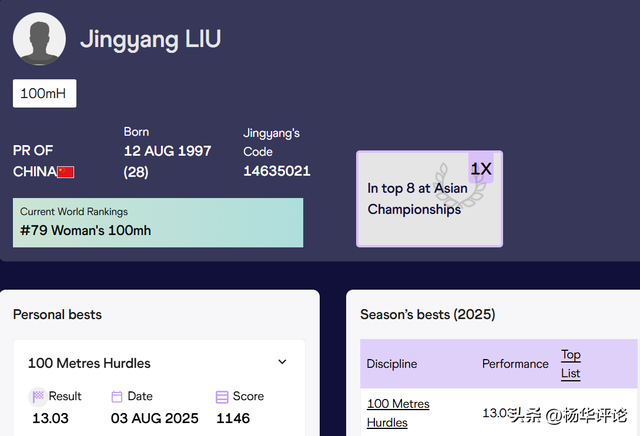The image size is (640, 436).
Task: Click the birth date 12 AUG 1997
Action: click(x=167, y=151)
